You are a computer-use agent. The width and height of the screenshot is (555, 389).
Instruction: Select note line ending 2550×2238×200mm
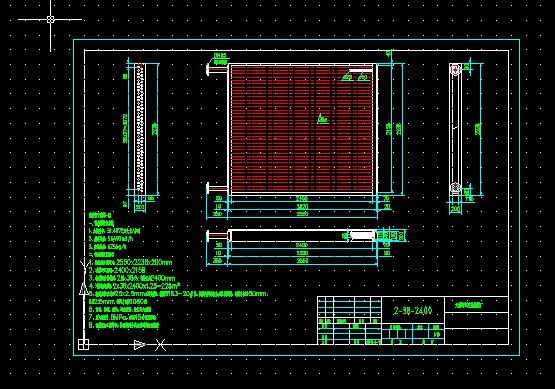[x=131, y=262]
